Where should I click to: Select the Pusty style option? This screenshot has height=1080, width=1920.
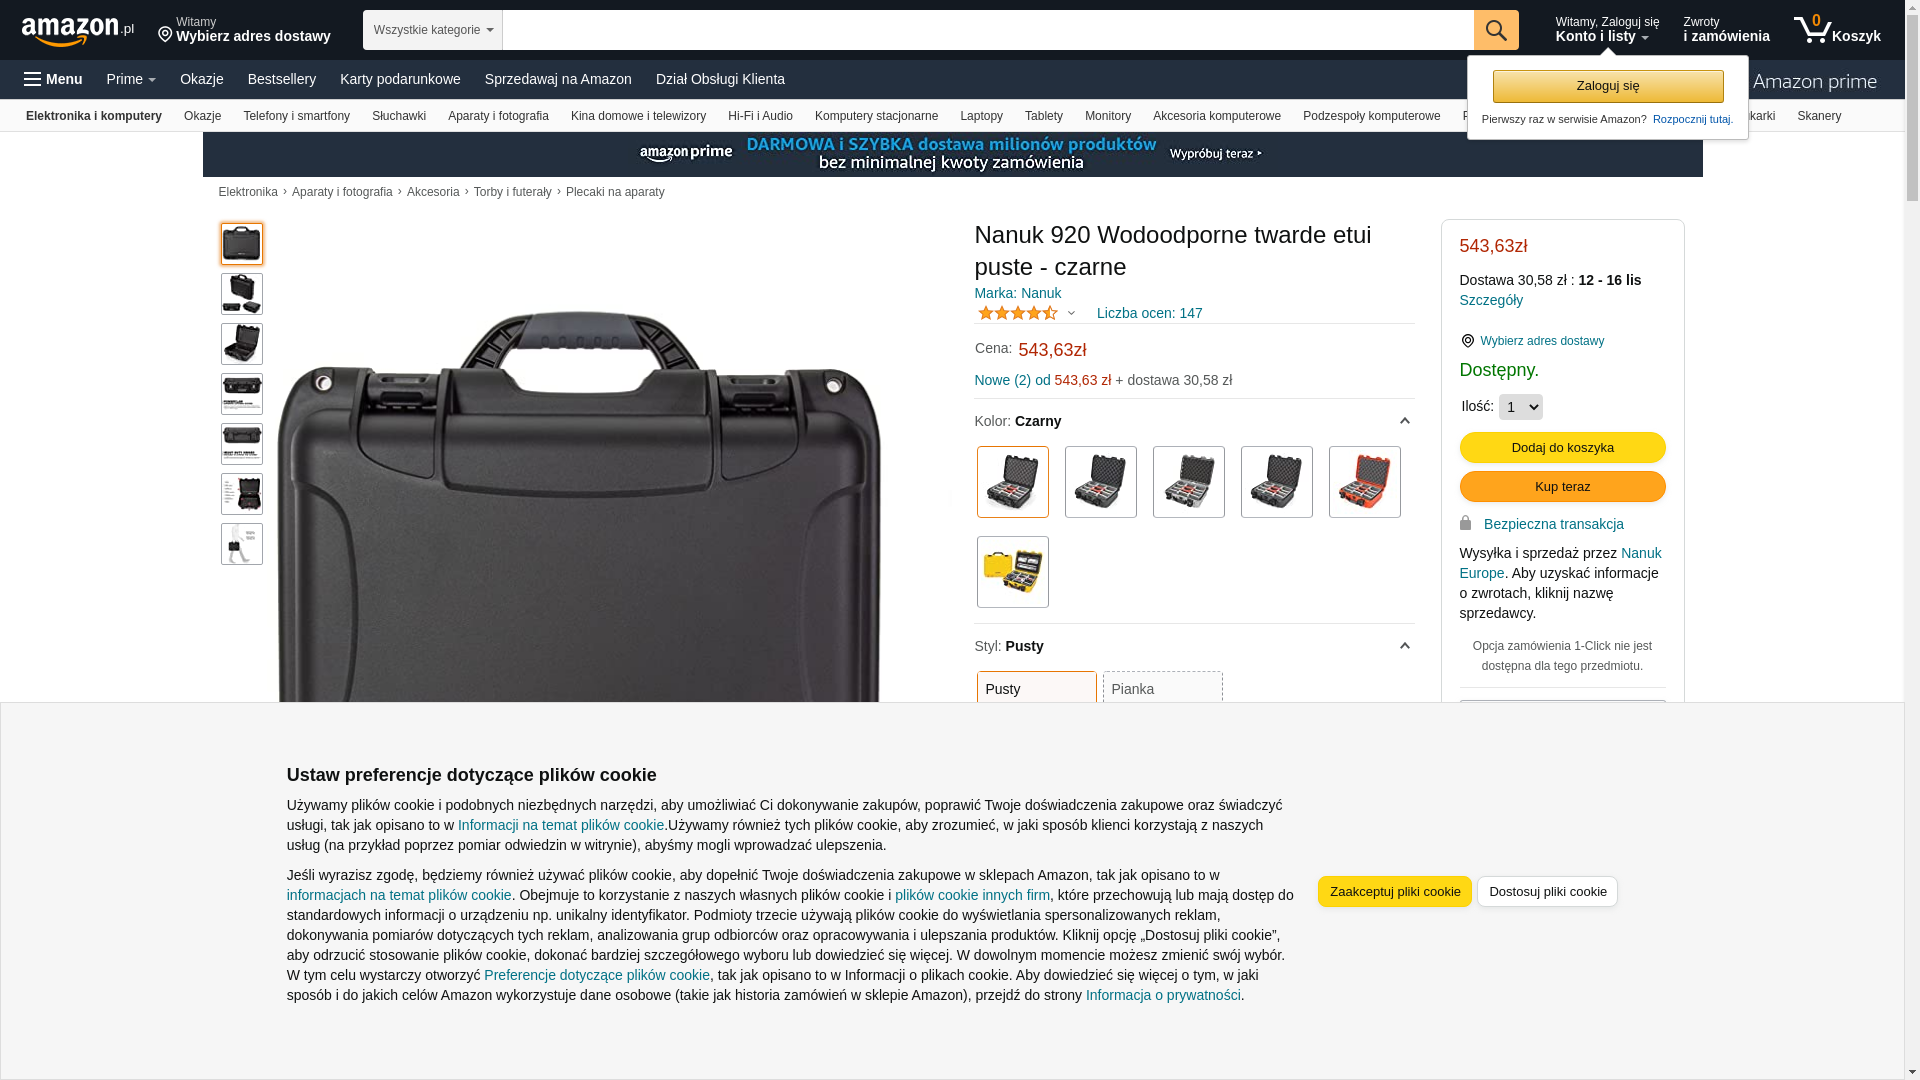click(x=1037, y=688)
